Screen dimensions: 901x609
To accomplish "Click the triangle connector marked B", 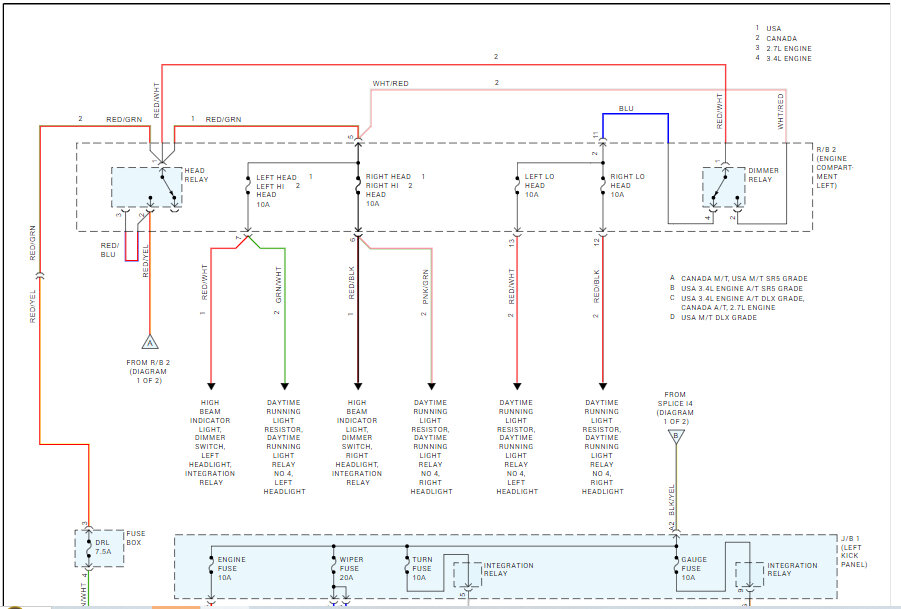I will pyautogui.click(x=676, y=437).
